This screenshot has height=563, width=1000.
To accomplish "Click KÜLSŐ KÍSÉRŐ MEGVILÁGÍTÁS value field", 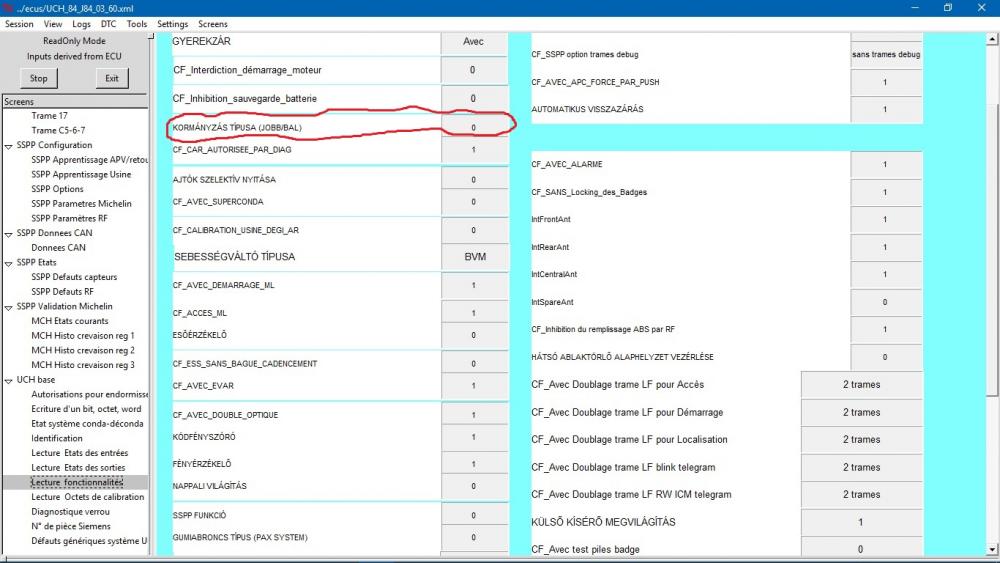I will pyautogui.click(x=862, y=522).
